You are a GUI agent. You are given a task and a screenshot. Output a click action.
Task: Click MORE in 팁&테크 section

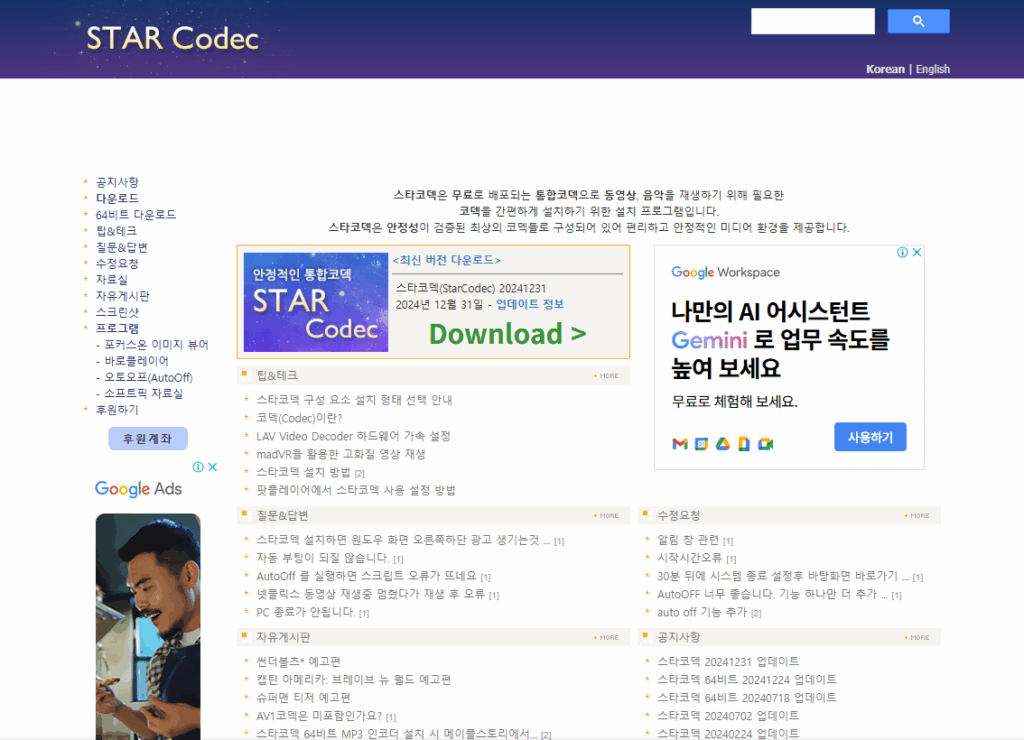pos(607,376)
